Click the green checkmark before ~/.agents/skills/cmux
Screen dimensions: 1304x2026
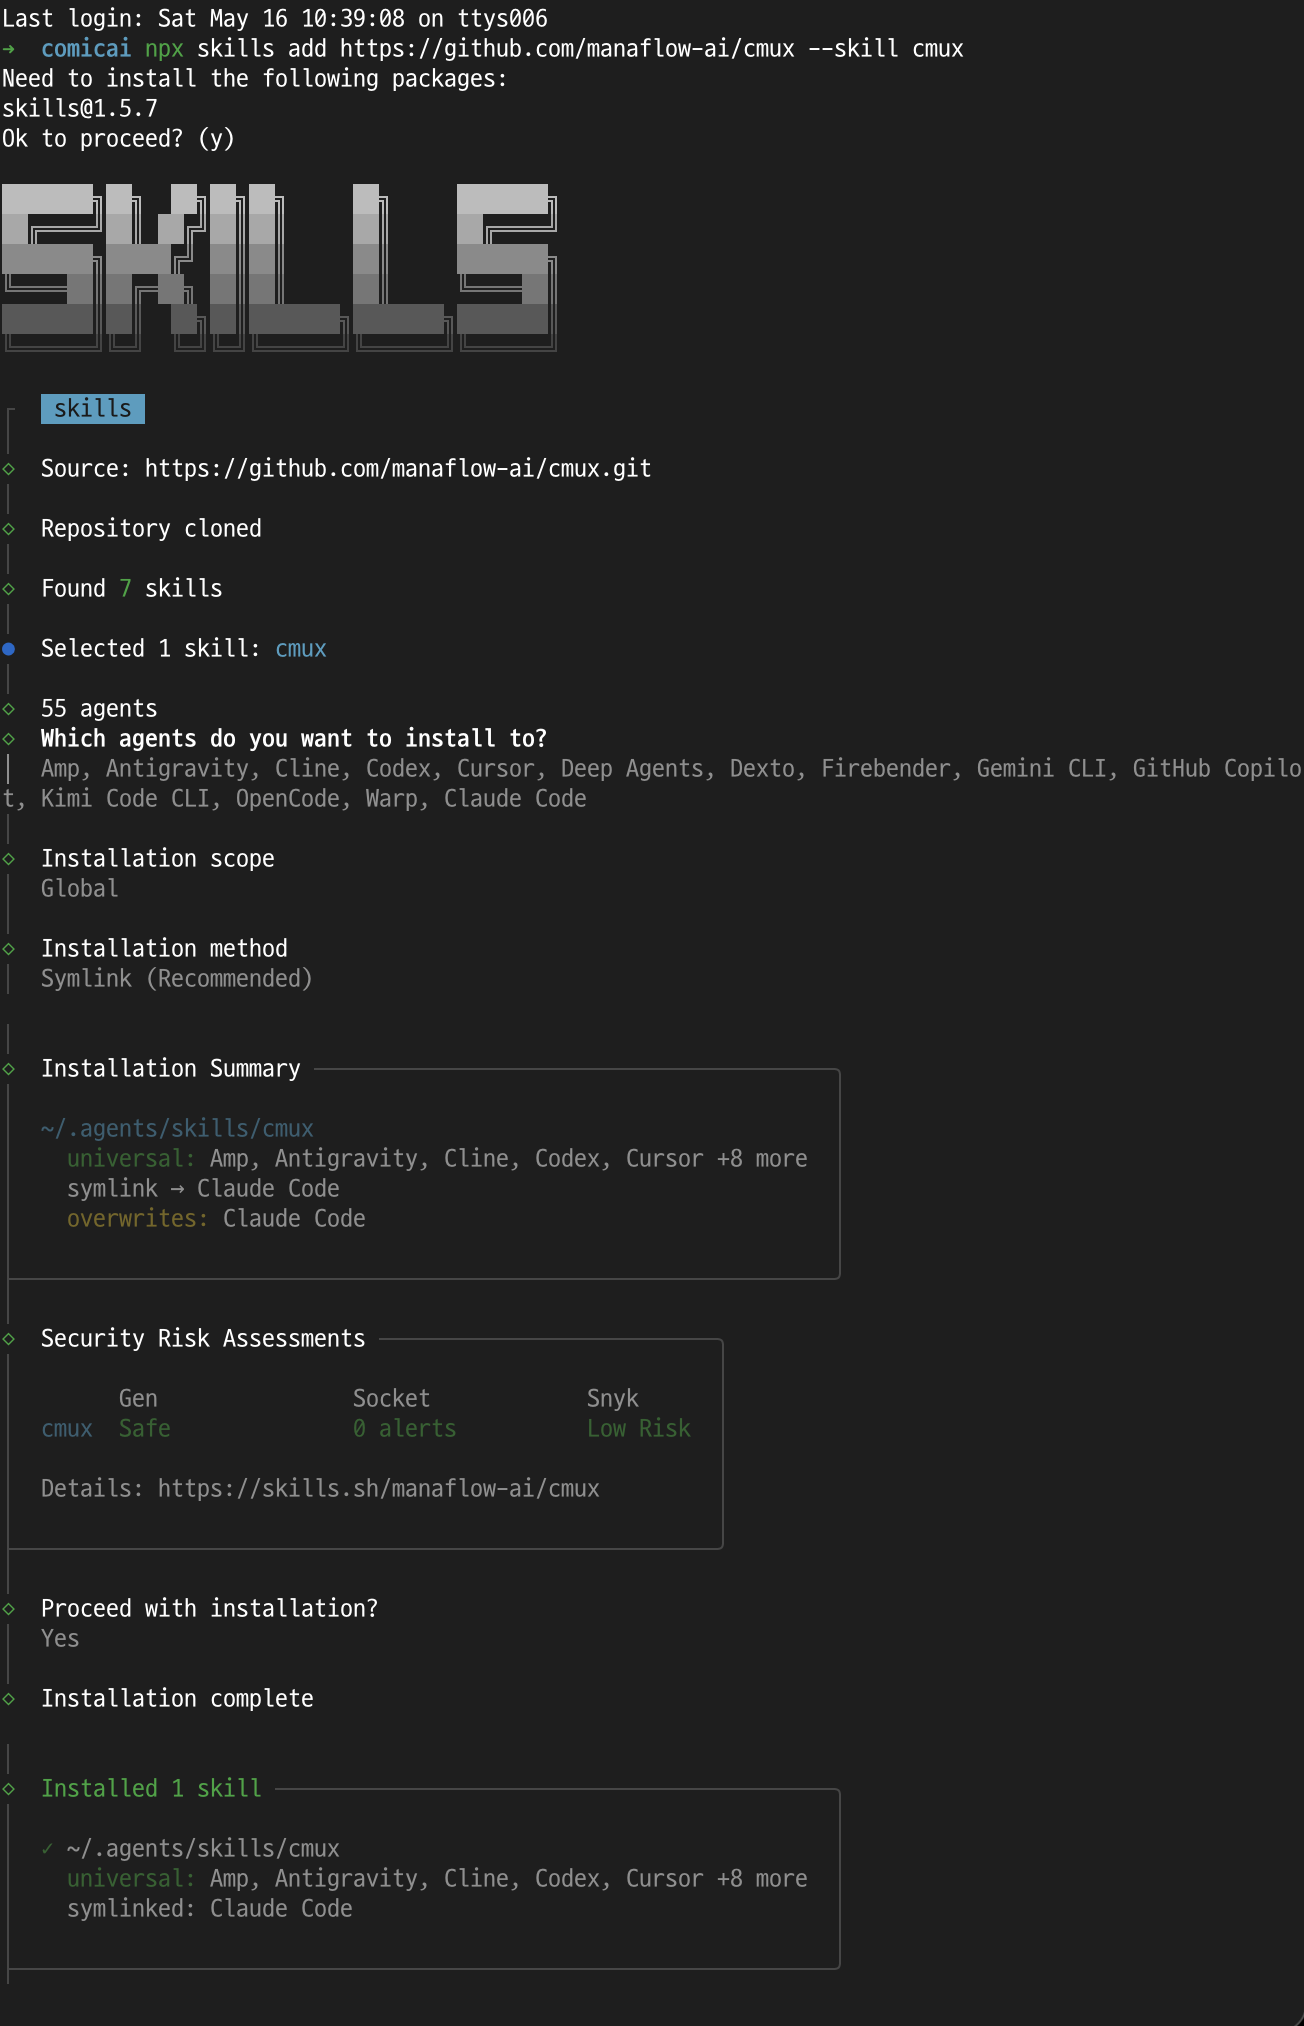pos(47,1849)
